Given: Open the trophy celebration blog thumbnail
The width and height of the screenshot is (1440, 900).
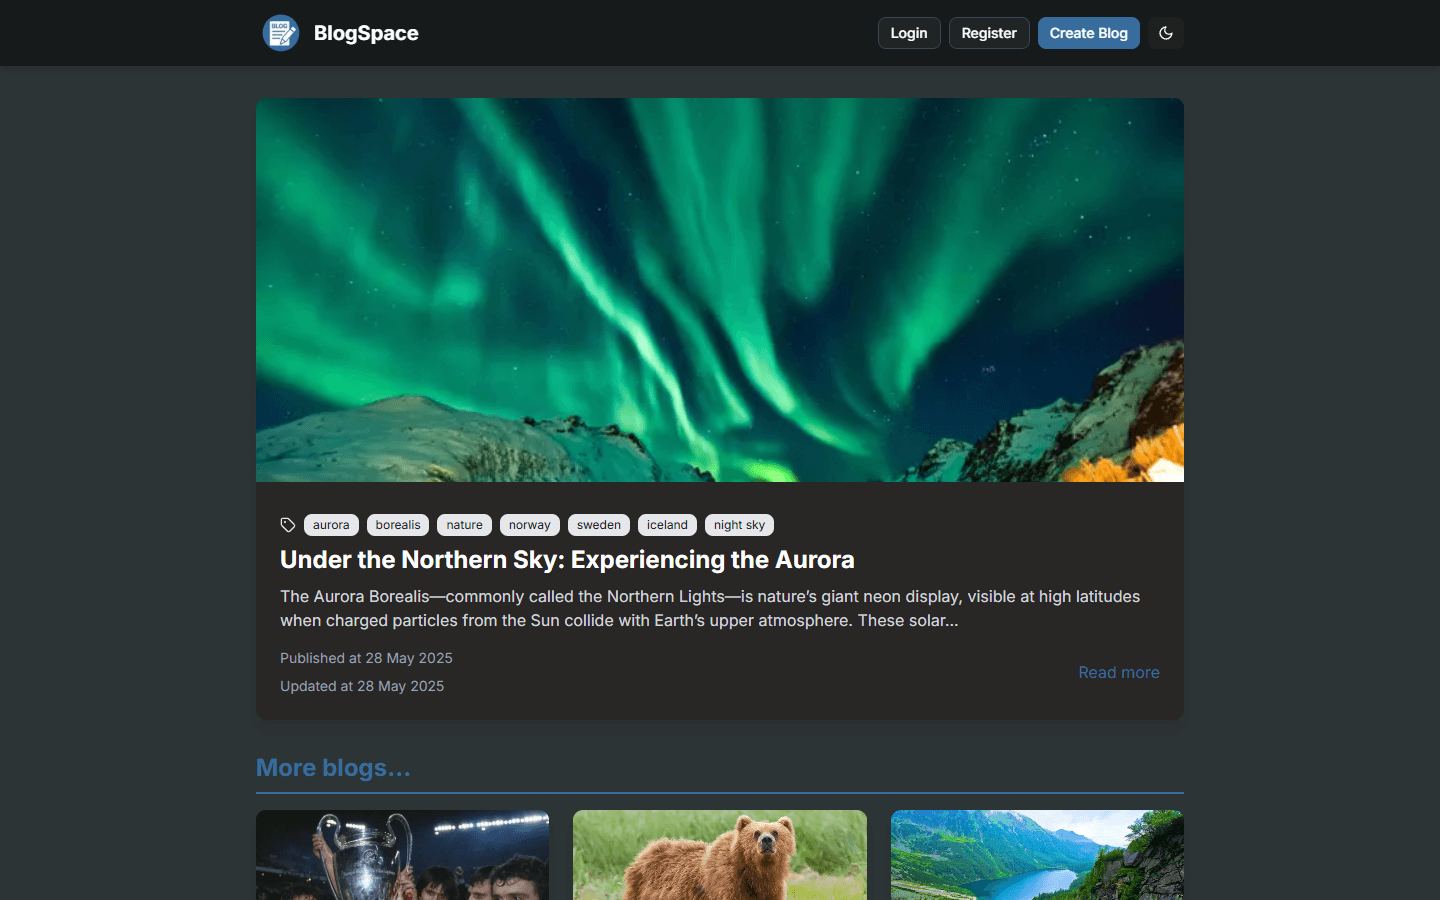Looking at the screenshot, I should point(402,855).
